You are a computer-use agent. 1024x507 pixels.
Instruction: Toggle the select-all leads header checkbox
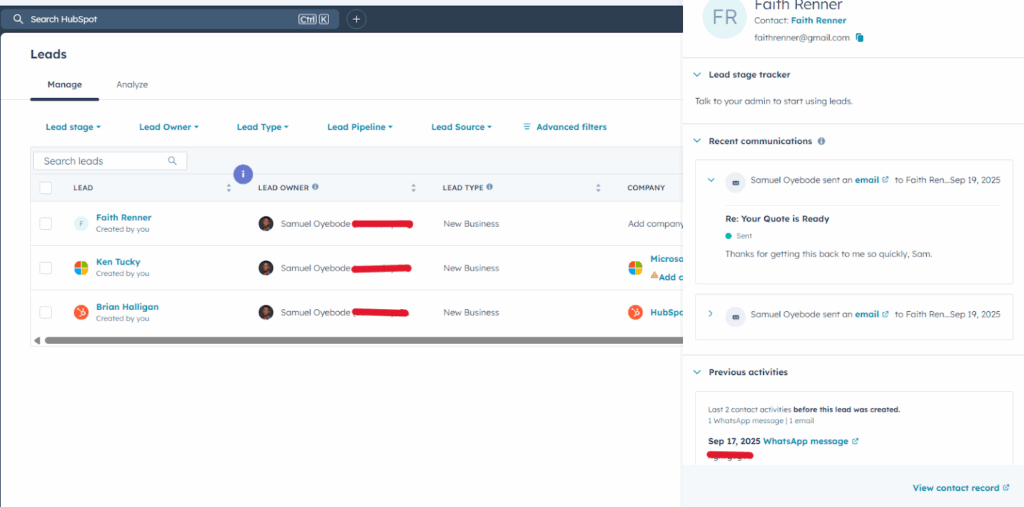[46, 188]
